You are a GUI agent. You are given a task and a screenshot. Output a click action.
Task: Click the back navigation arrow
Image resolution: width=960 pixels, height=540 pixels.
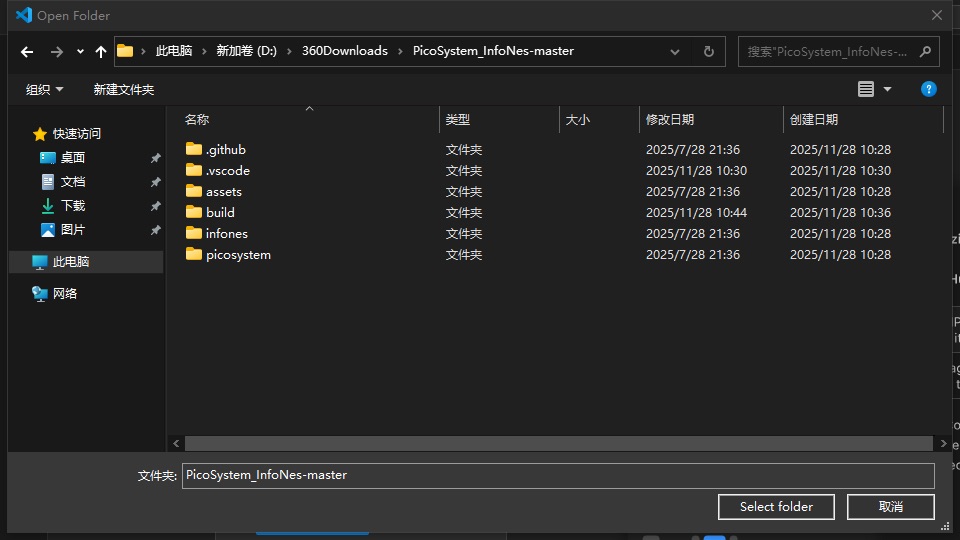27,52
